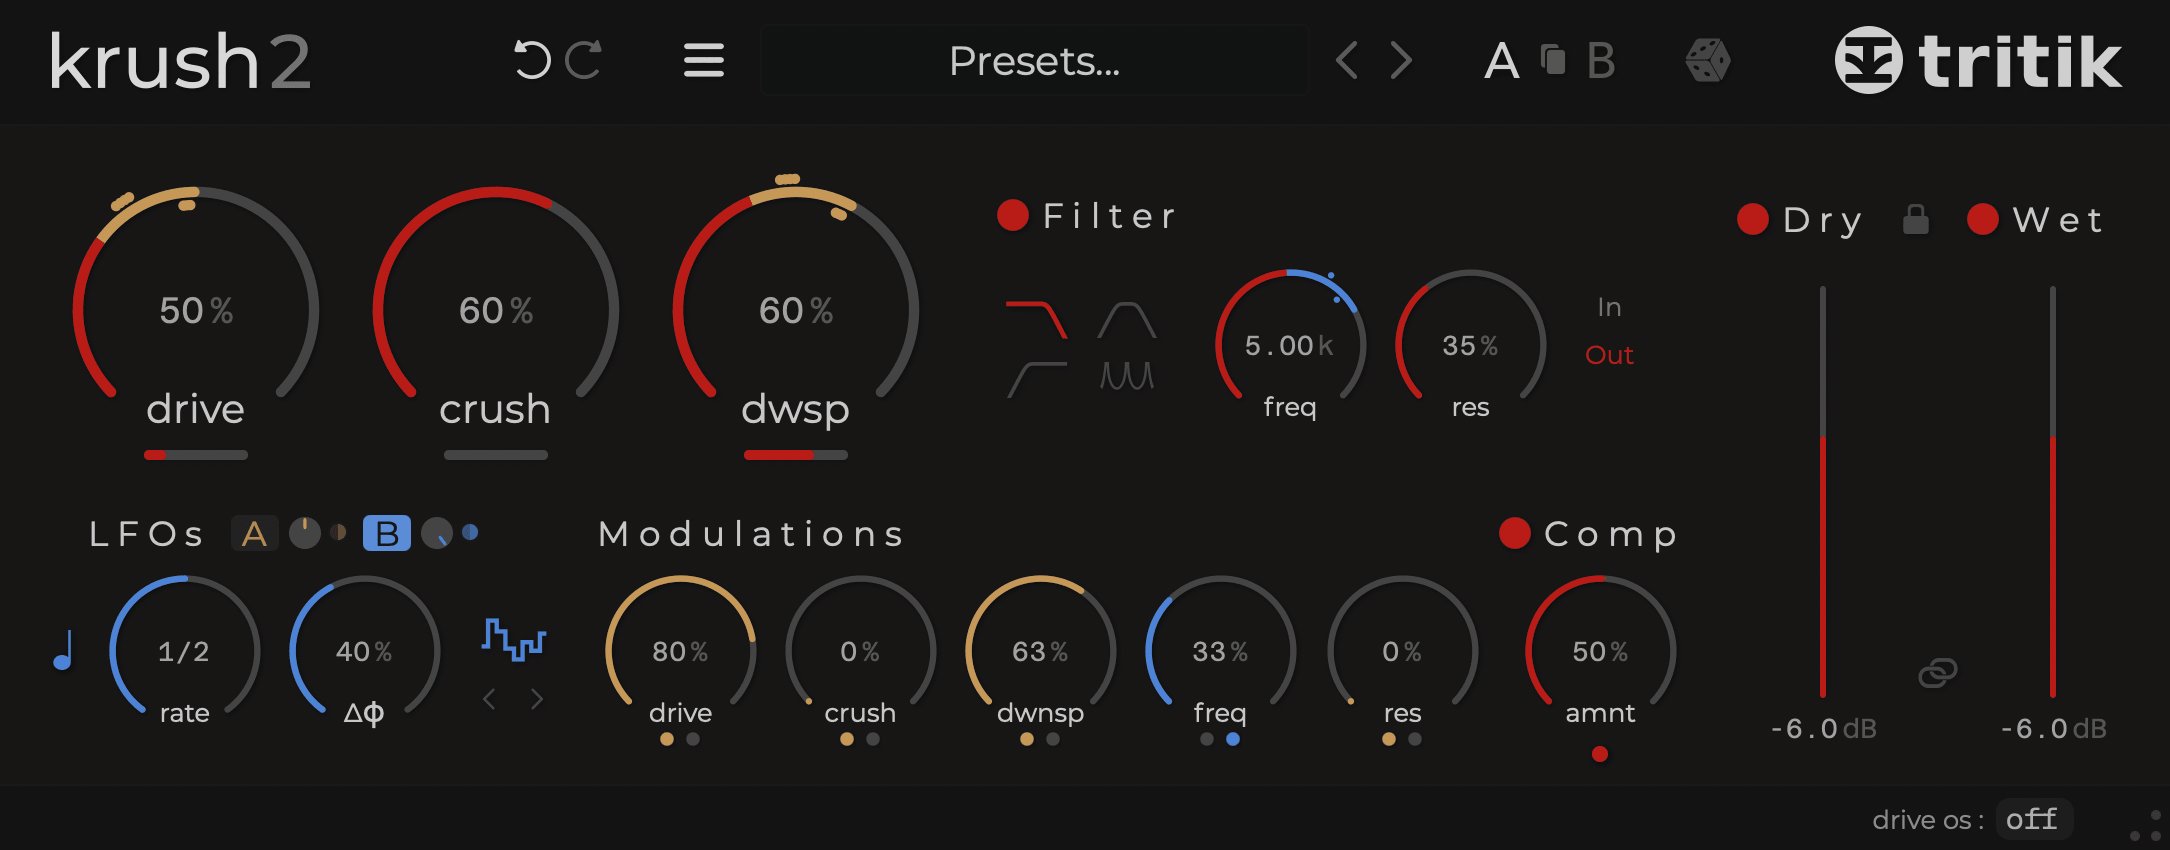Toggle the Filter section on/off

(x=1013, y=215)
